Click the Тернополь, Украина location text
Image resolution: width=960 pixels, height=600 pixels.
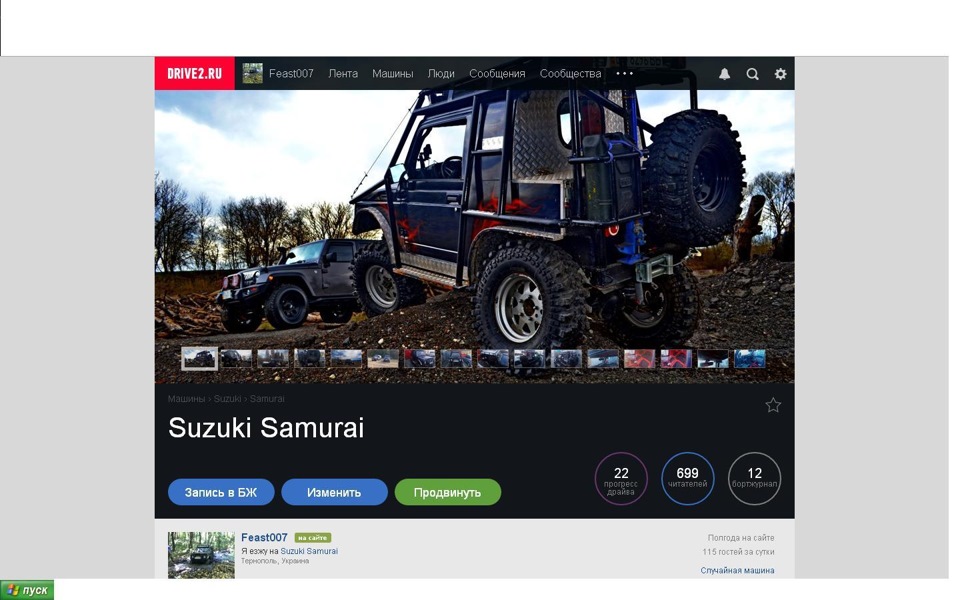tap(275, 561)
